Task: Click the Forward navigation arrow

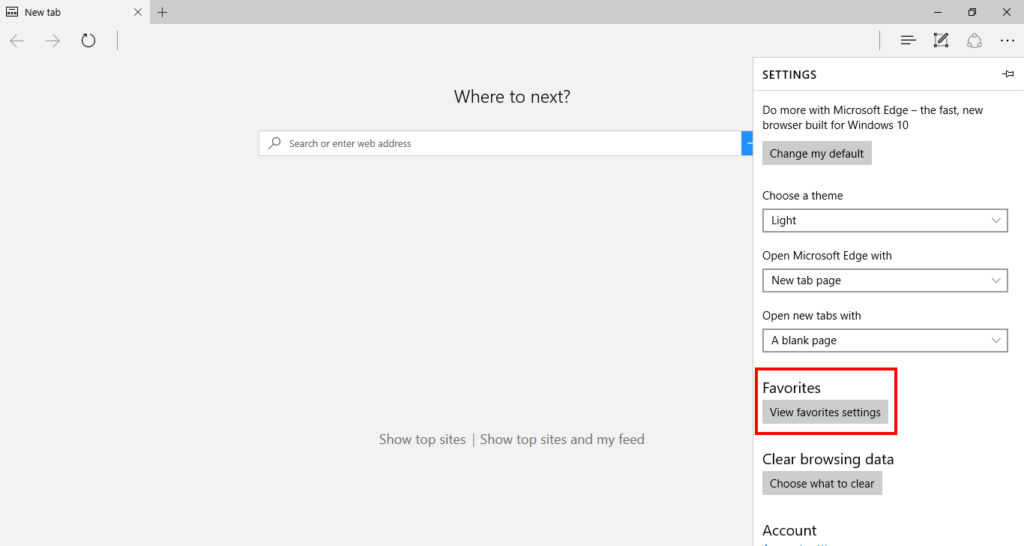Action: [53, 41]
